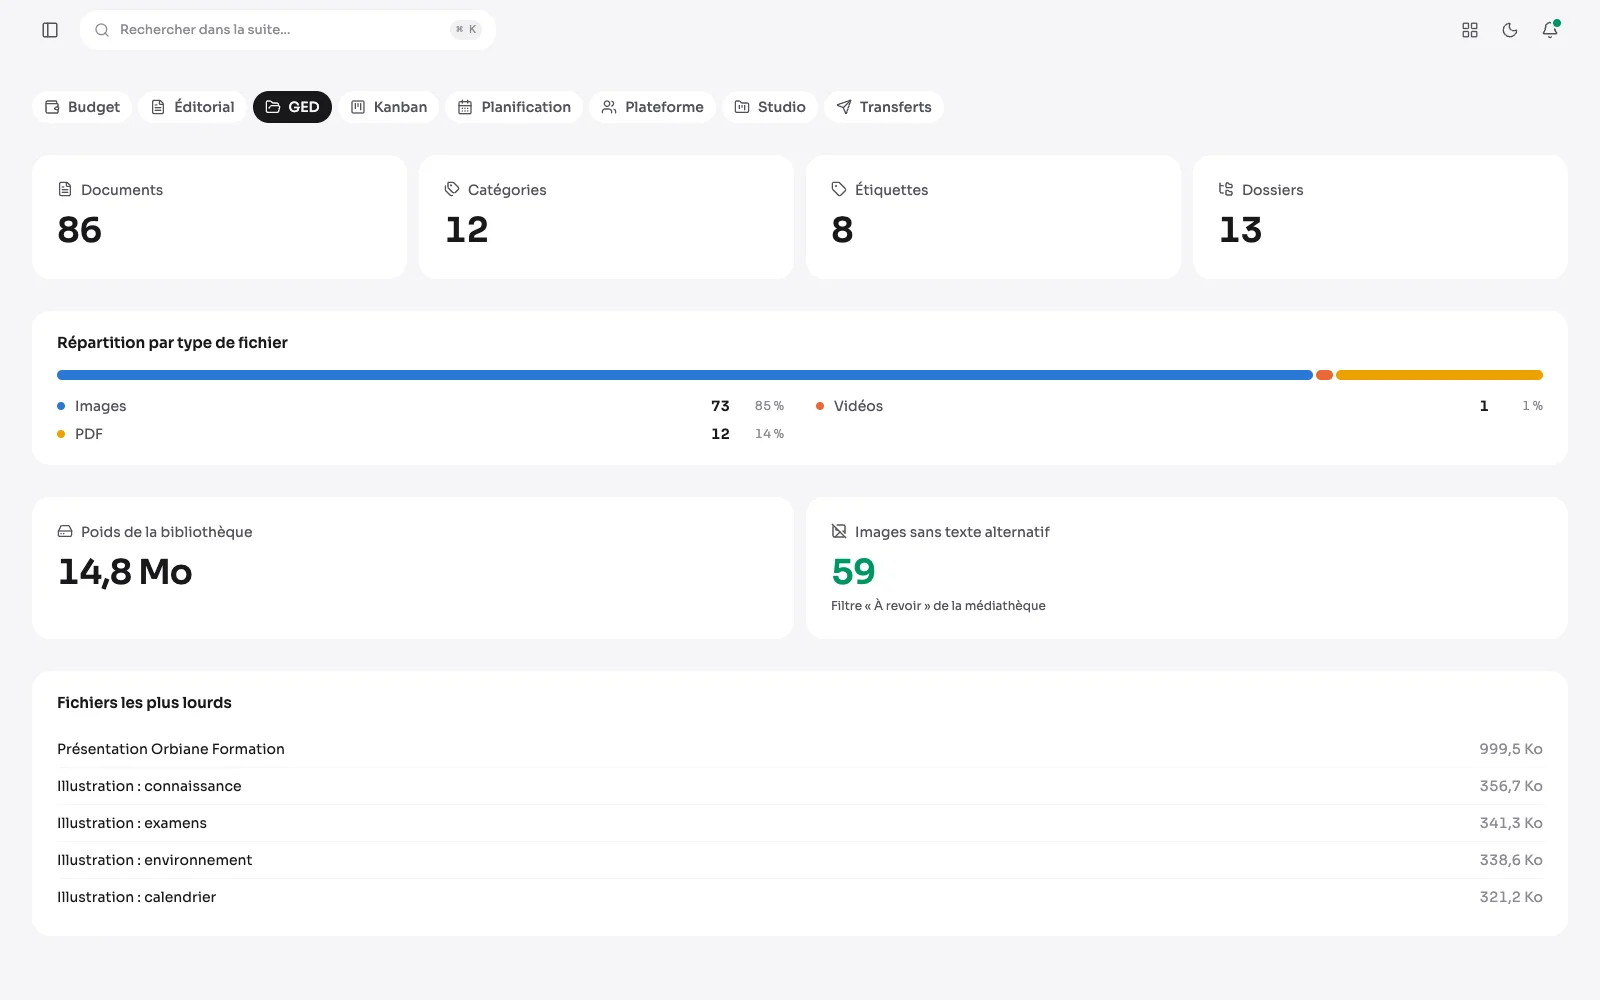Switch to dark mode moon icon
Image resolution: width=1600 pixels, height=1000 pixels.
1510,30
